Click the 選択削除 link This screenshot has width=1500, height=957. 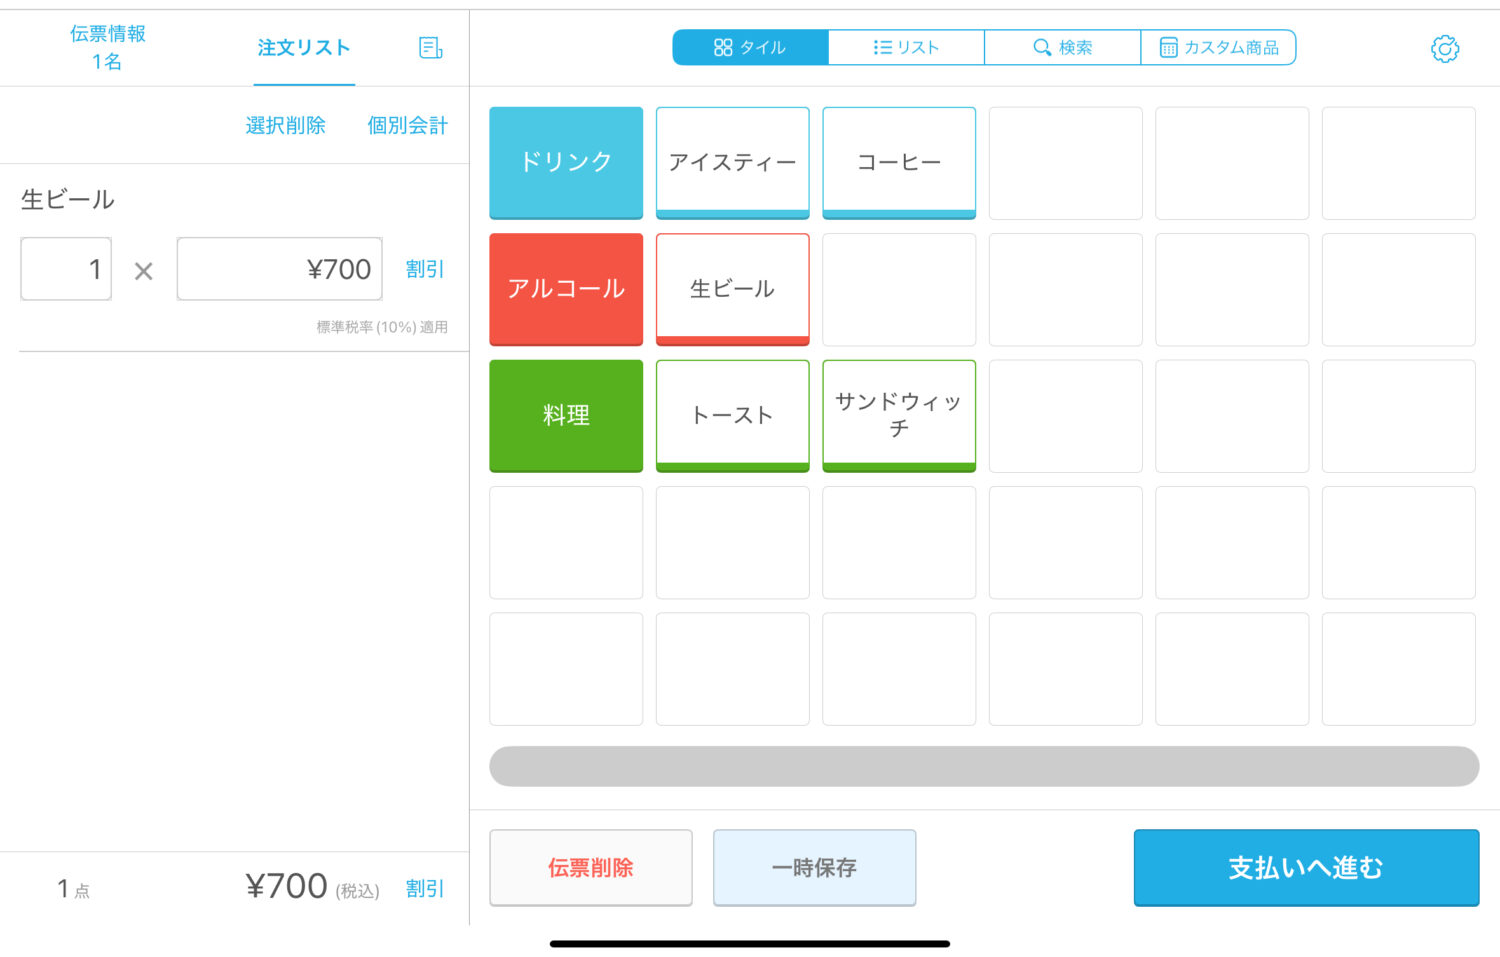(x=286, y=125)
